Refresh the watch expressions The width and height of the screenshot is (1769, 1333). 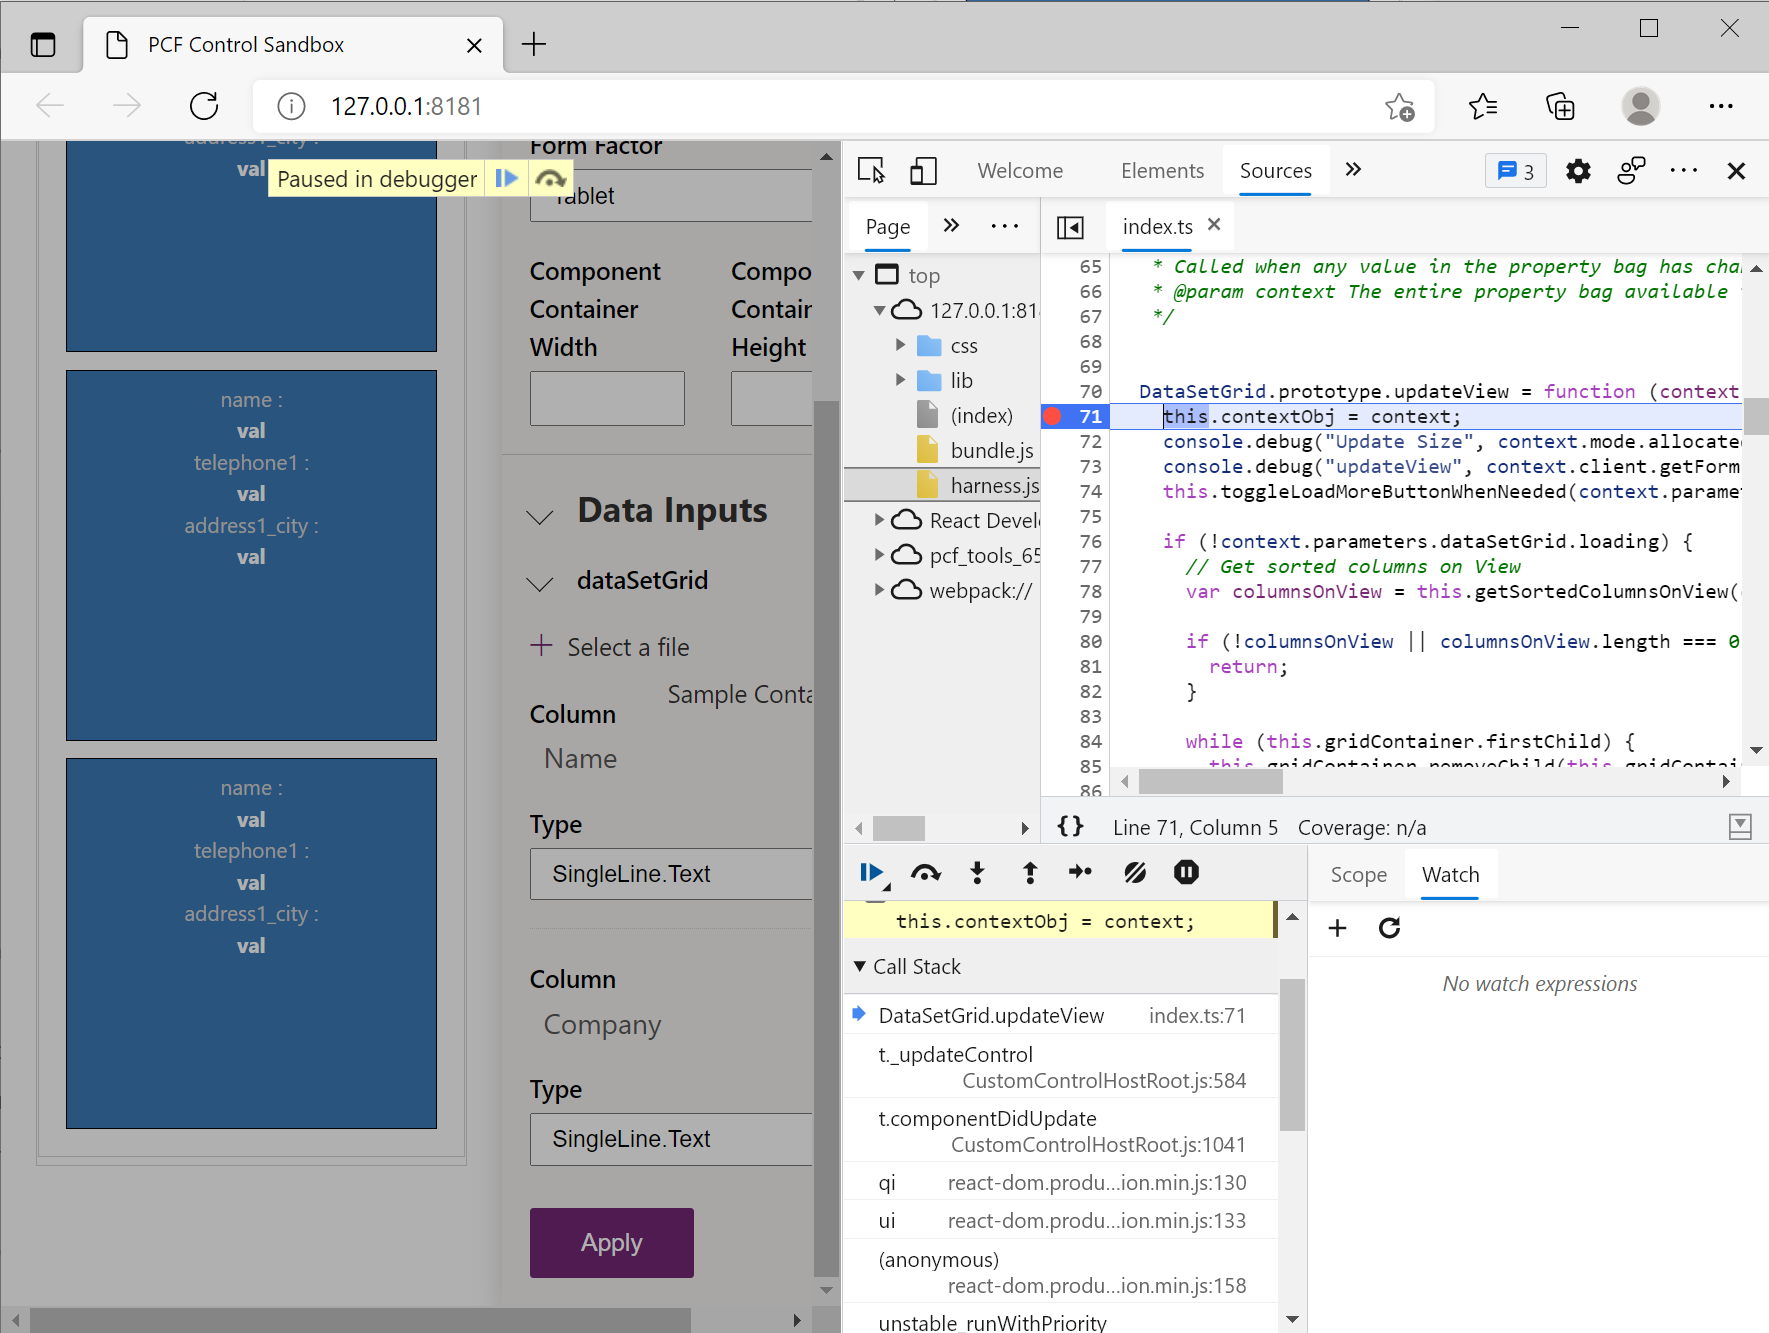1389,928
